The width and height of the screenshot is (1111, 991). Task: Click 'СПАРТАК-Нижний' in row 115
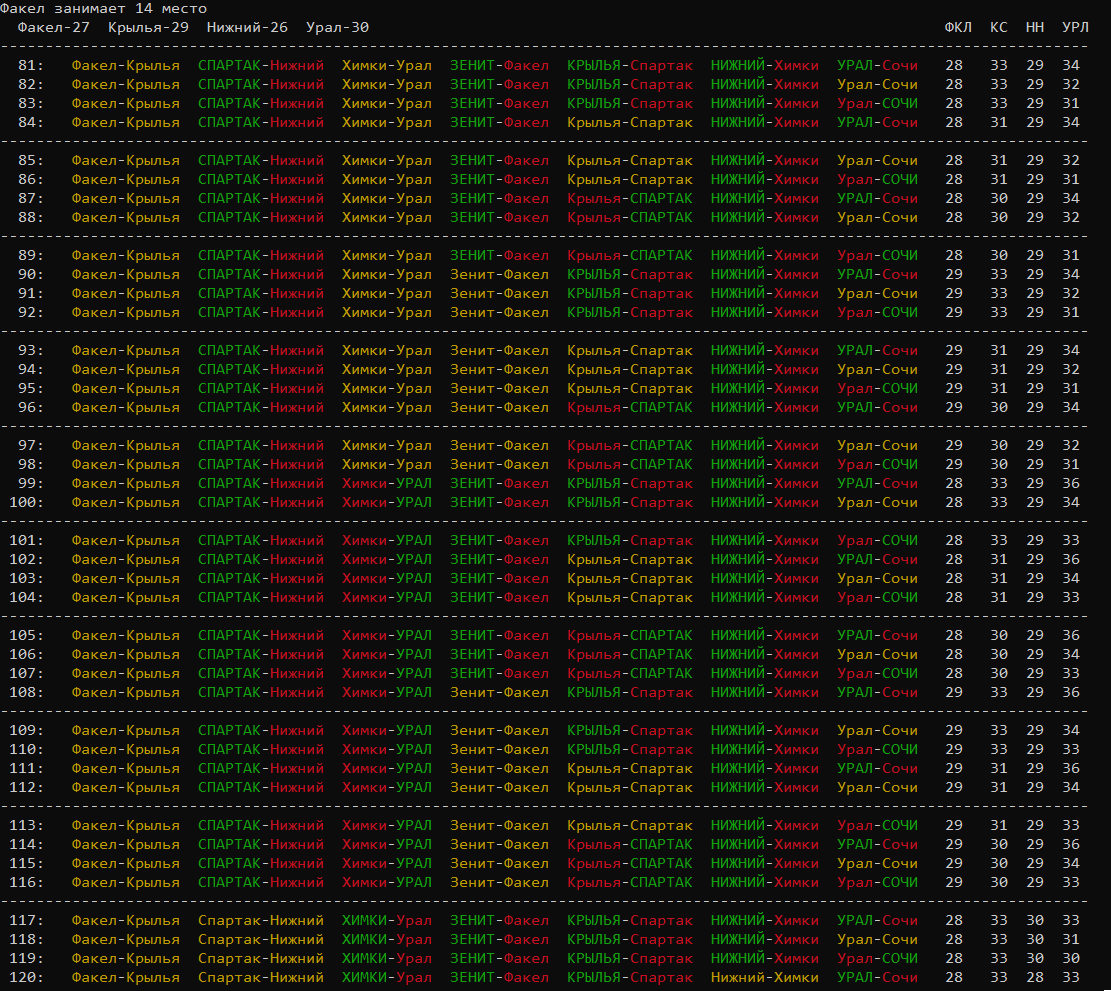(261, 864)
